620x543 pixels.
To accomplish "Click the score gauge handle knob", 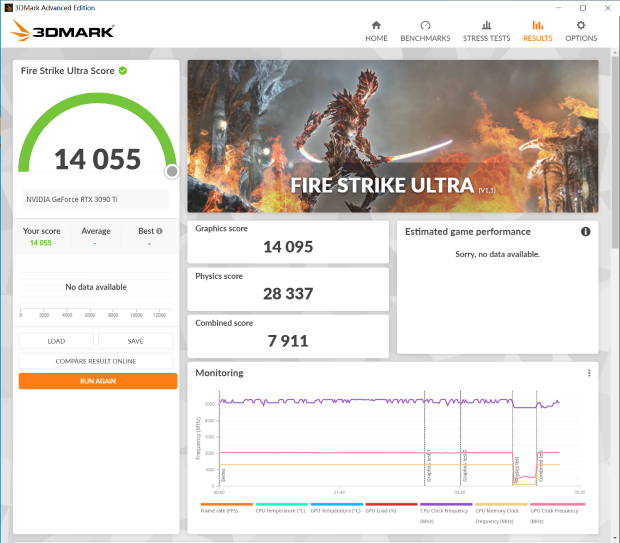I will click(172, 171).
